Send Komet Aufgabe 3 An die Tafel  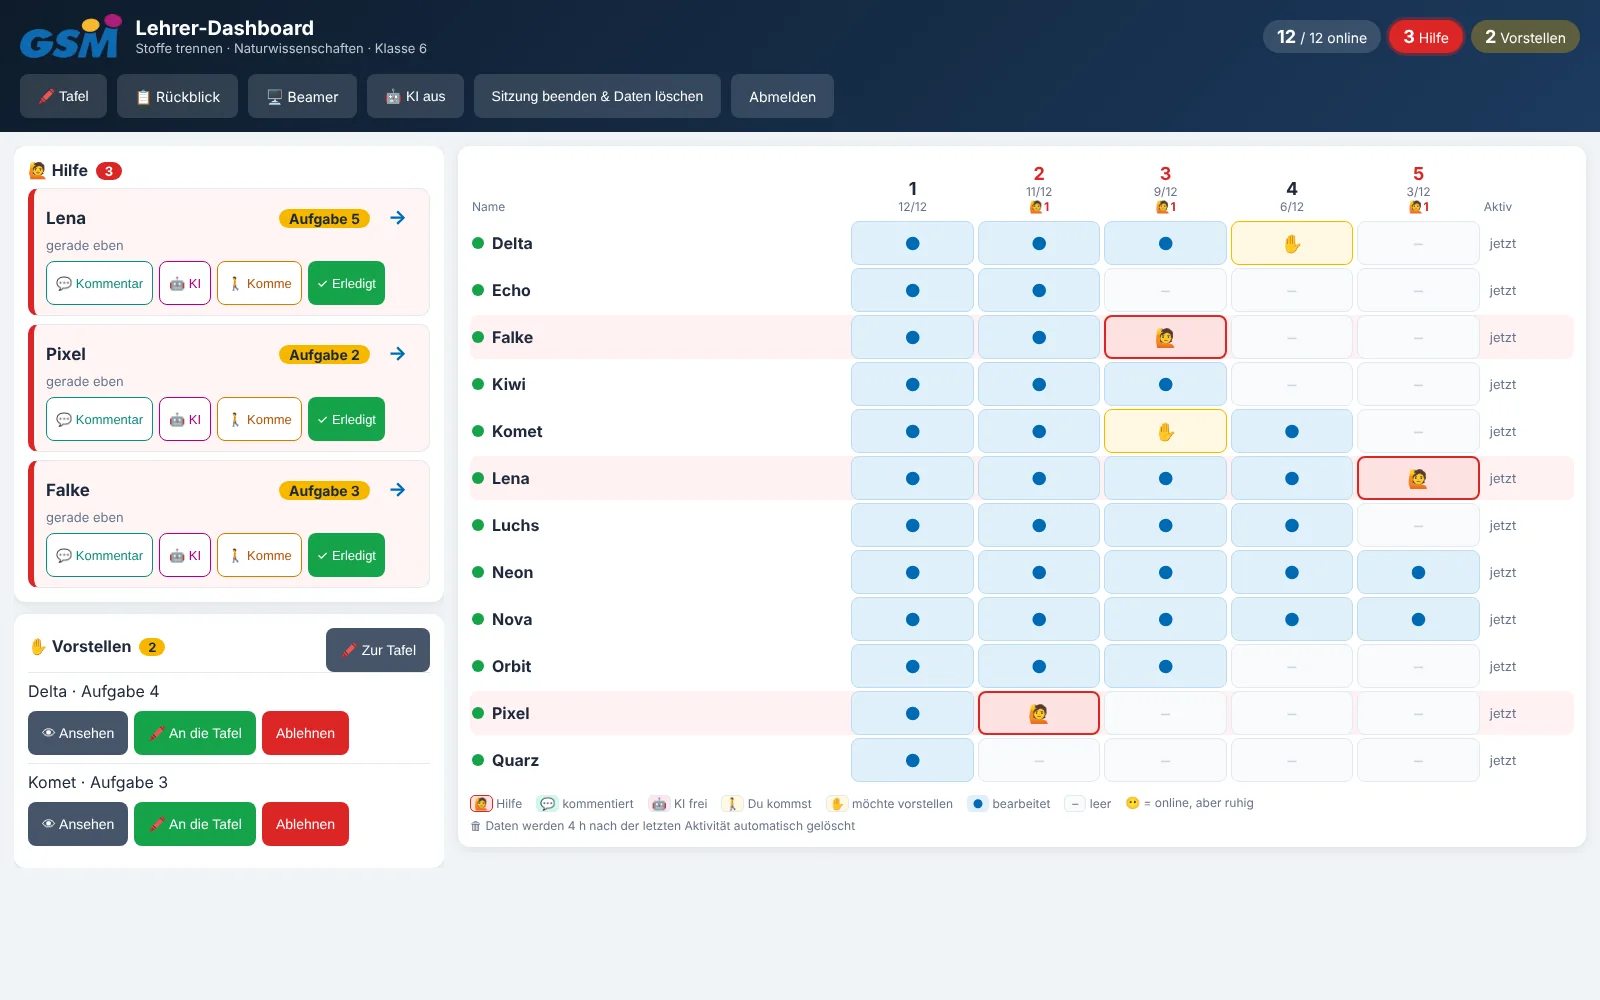click(x=195, y=824)
